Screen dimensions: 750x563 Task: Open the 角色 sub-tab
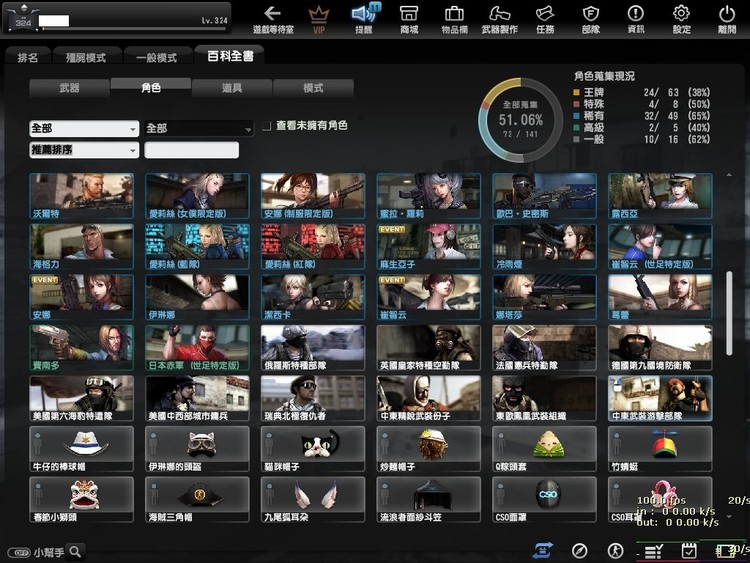[x=151, y=87]
